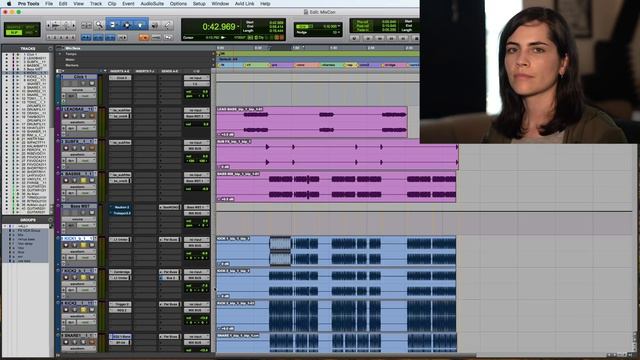Select the Trim tool
The height and width of the screenshot is (360, 640).
(113, 25)
